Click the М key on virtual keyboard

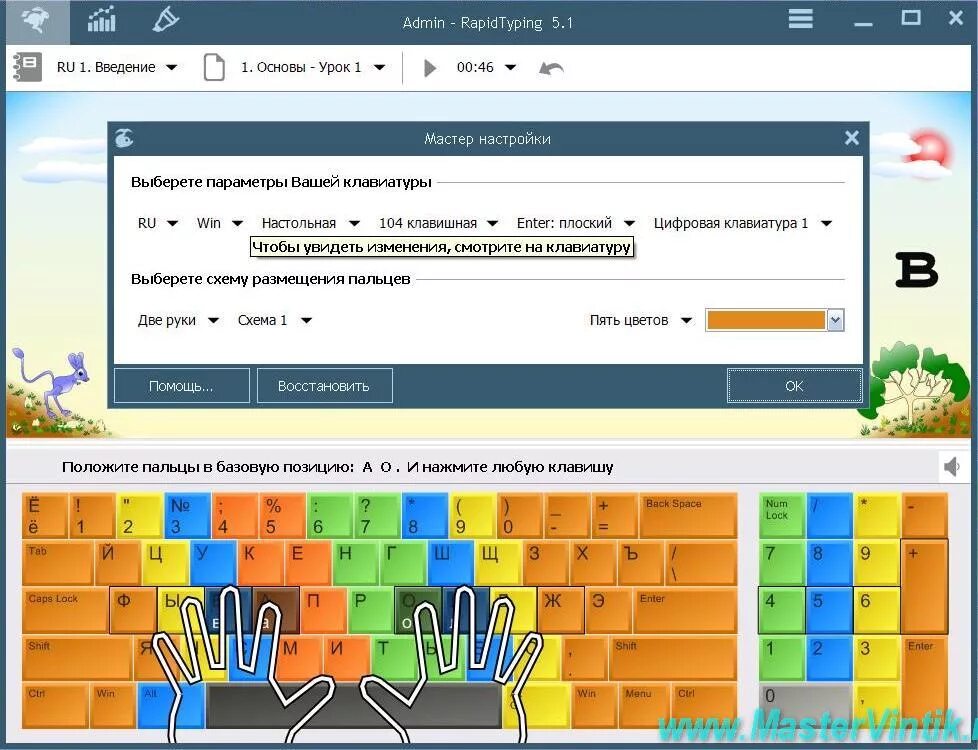(299, 658)
